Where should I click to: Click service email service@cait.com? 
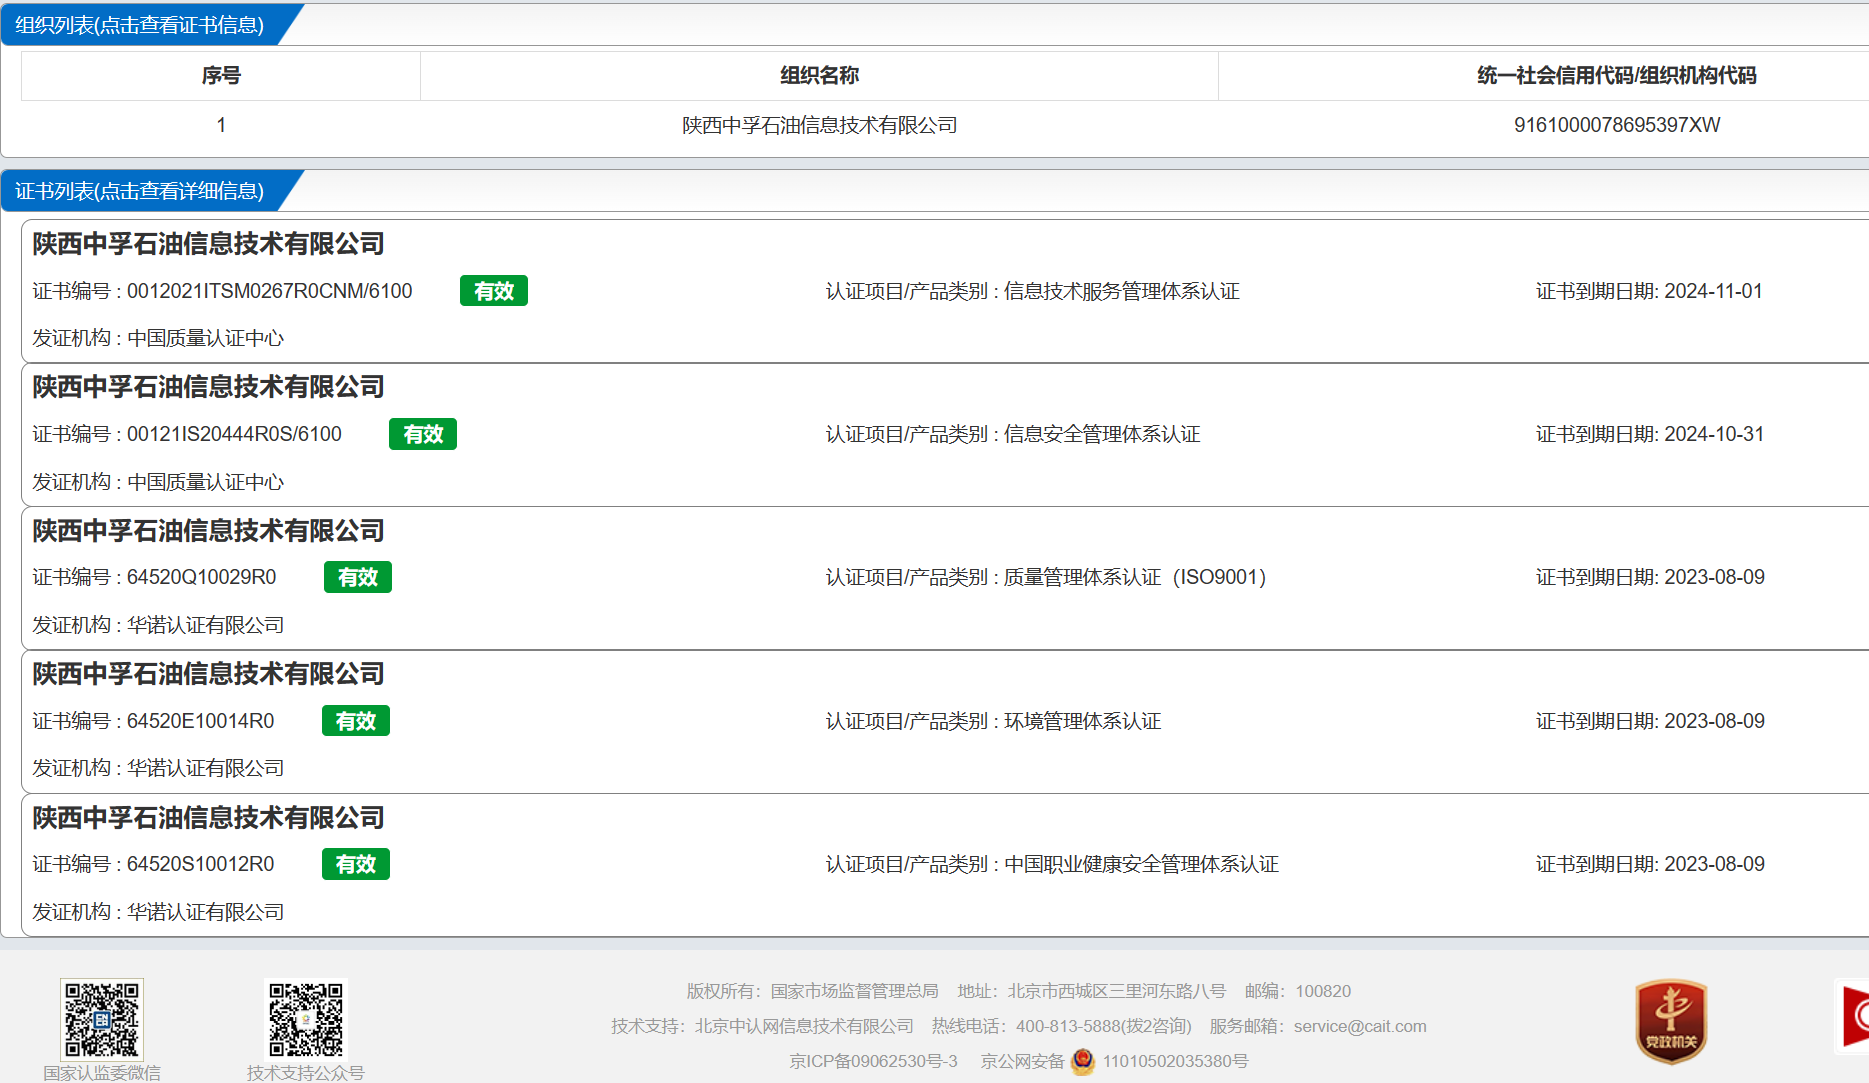[x=1360, y=1026]
